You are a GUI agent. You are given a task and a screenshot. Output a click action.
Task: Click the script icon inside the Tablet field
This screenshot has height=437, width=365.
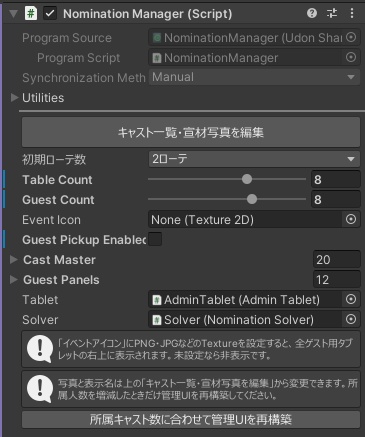(156, 300)
